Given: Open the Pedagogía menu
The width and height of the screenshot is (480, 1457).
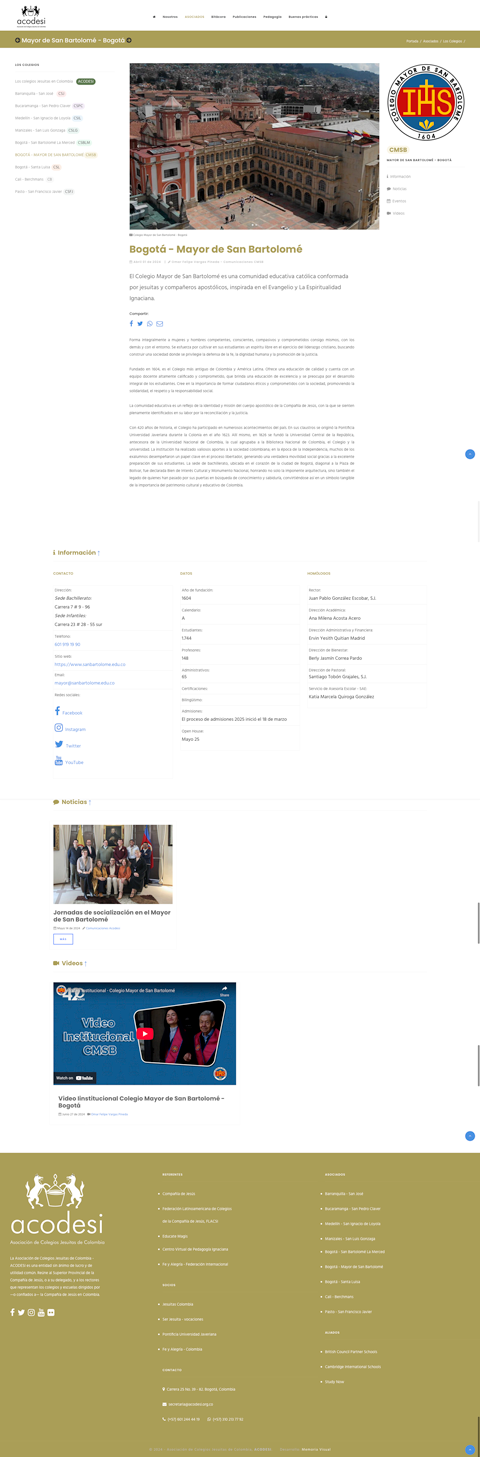Looking at the screenshot, I should [272, 17].
